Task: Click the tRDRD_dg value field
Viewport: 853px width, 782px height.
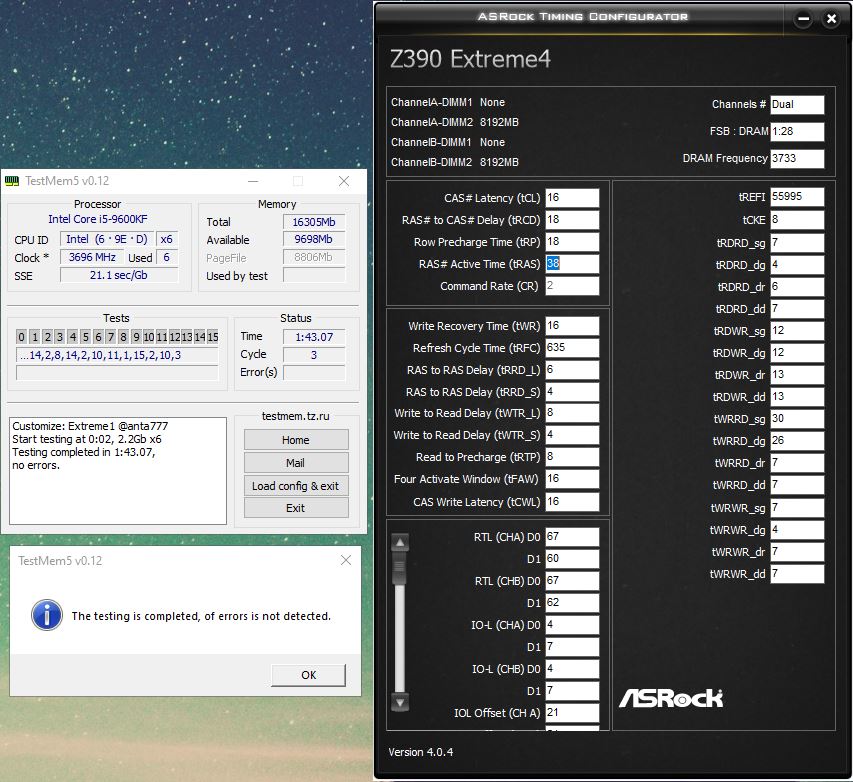Action: click(797, 265)
